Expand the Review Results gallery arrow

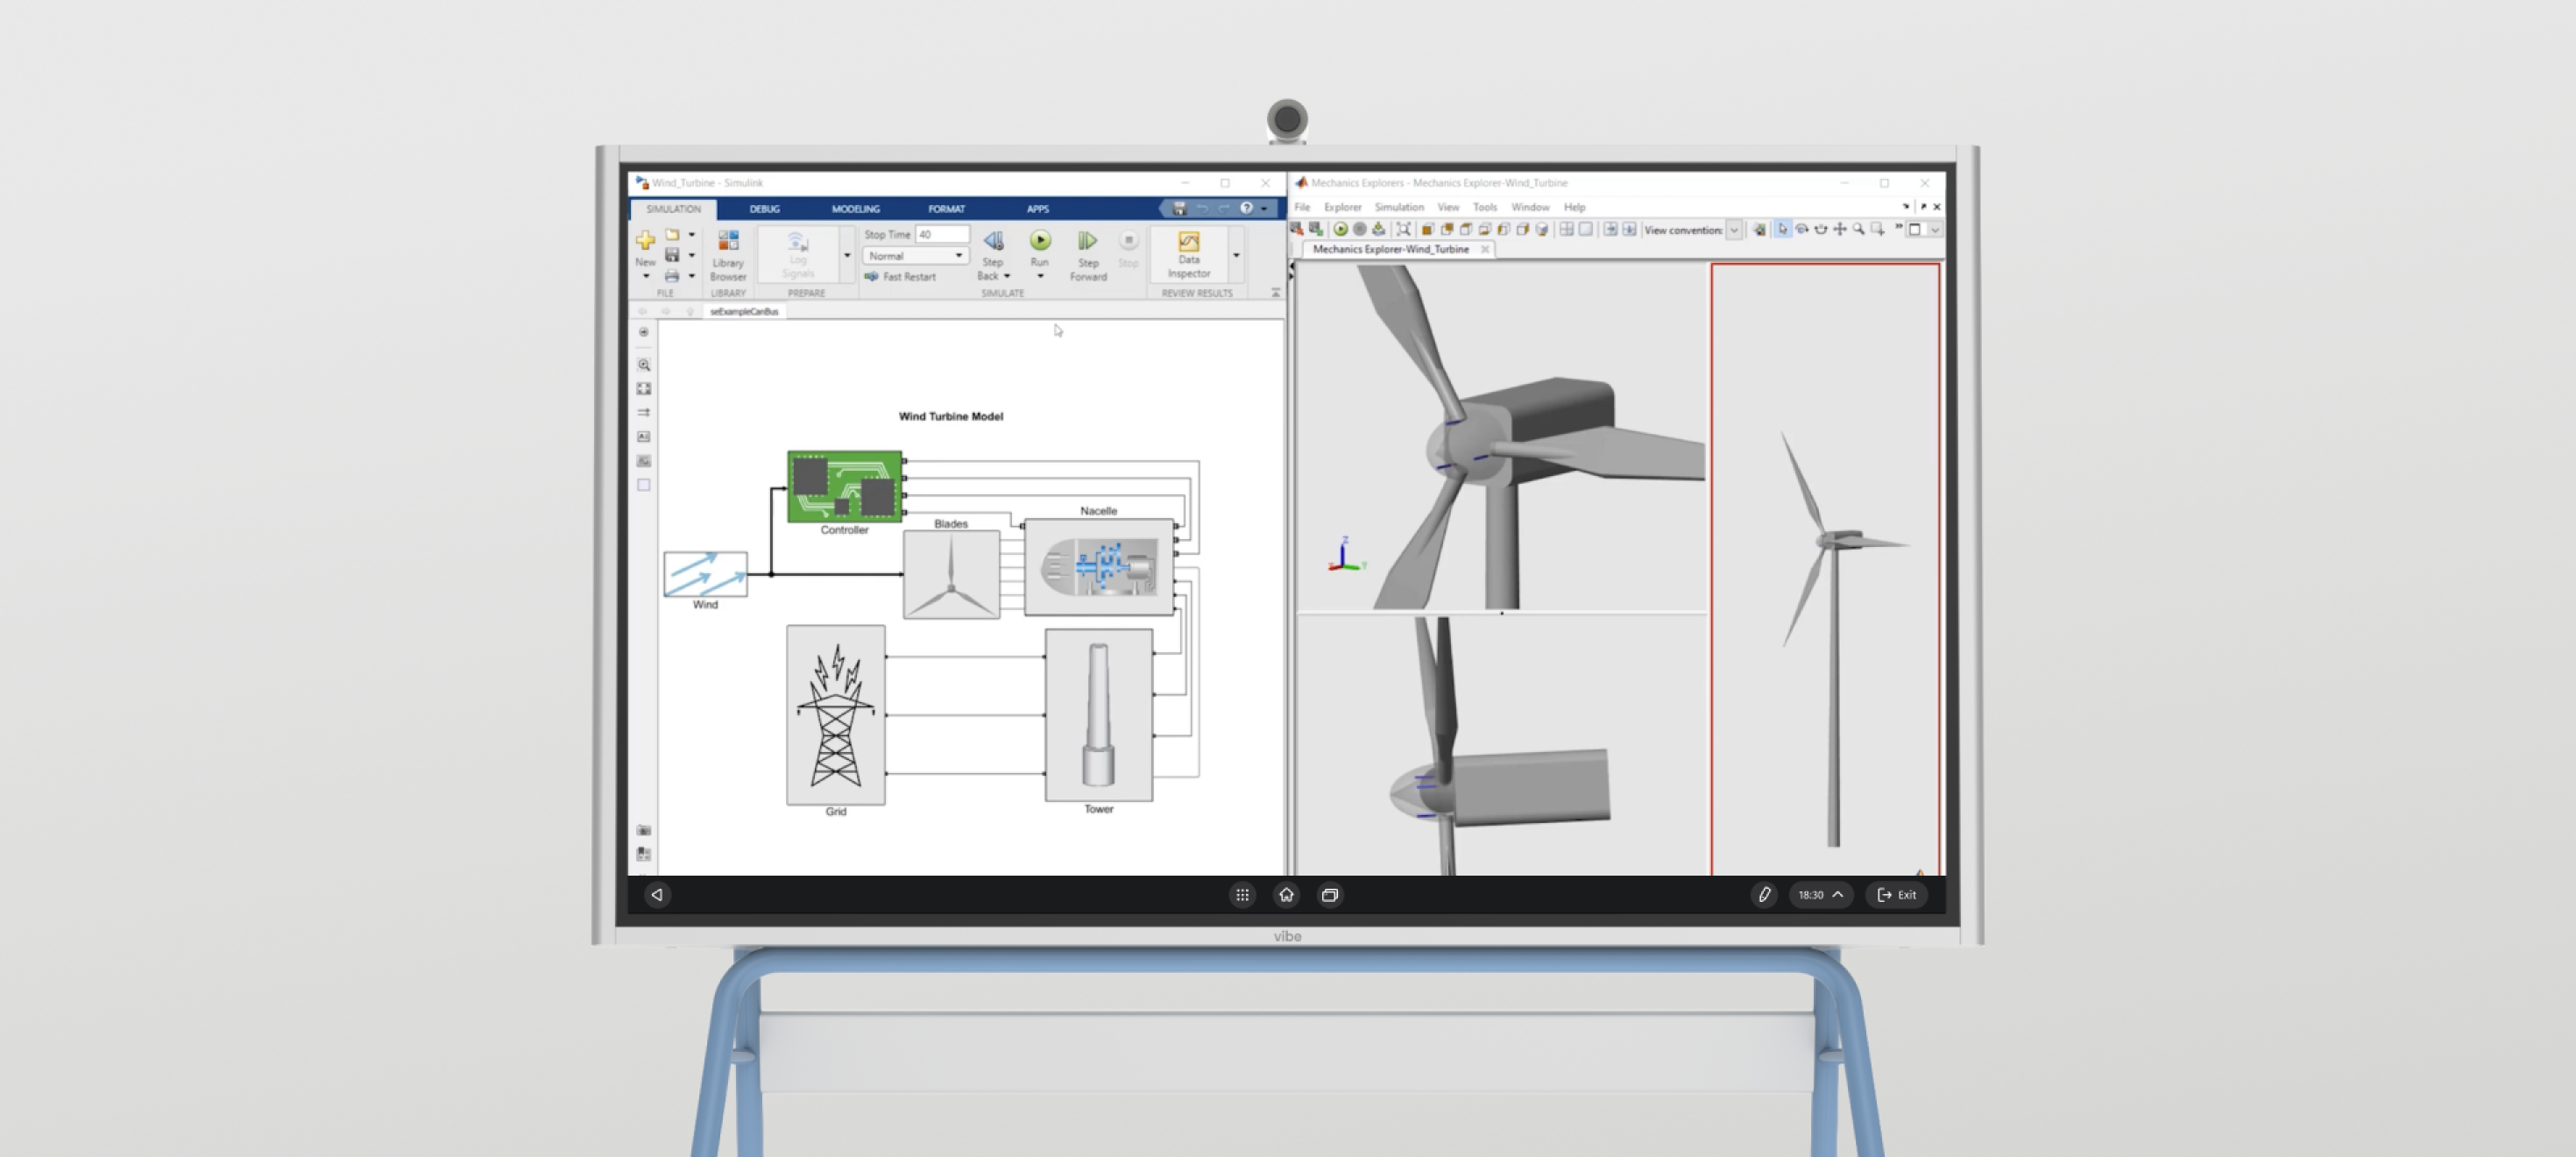point(1236,256)
